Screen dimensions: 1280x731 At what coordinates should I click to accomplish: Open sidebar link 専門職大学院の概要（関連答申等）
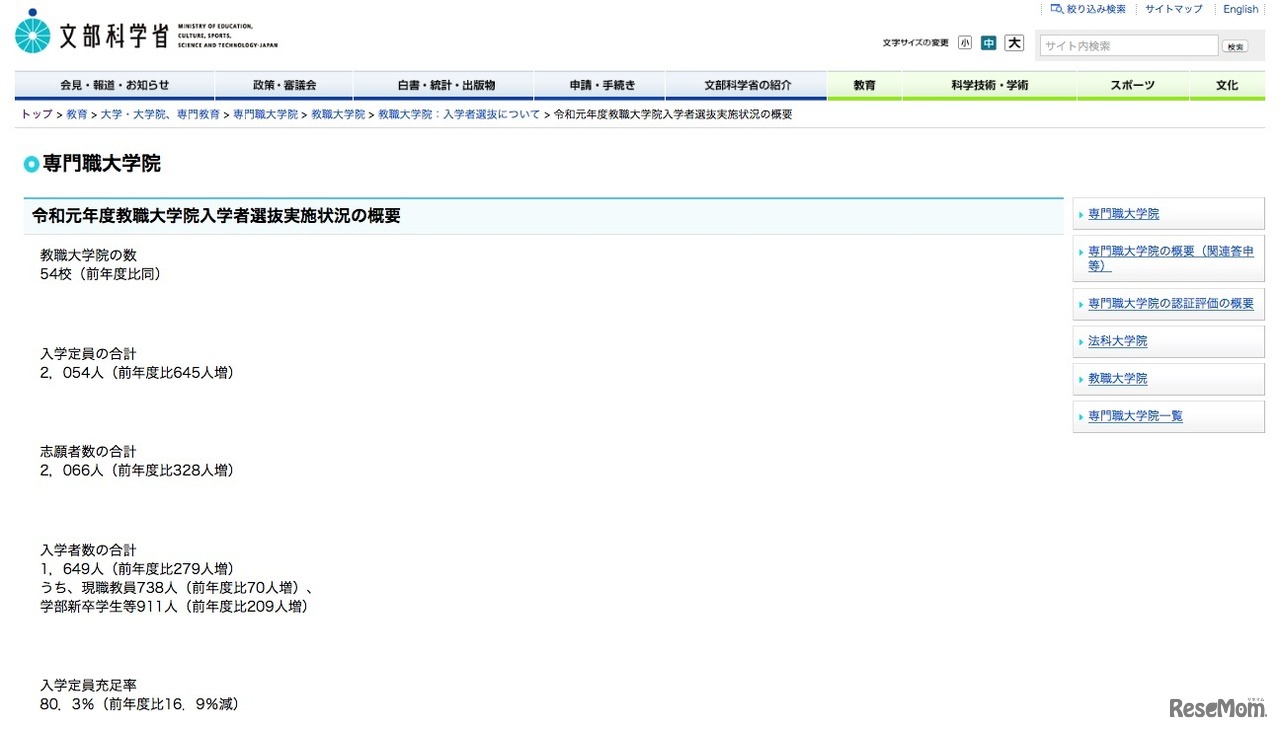coord(1171,258)
